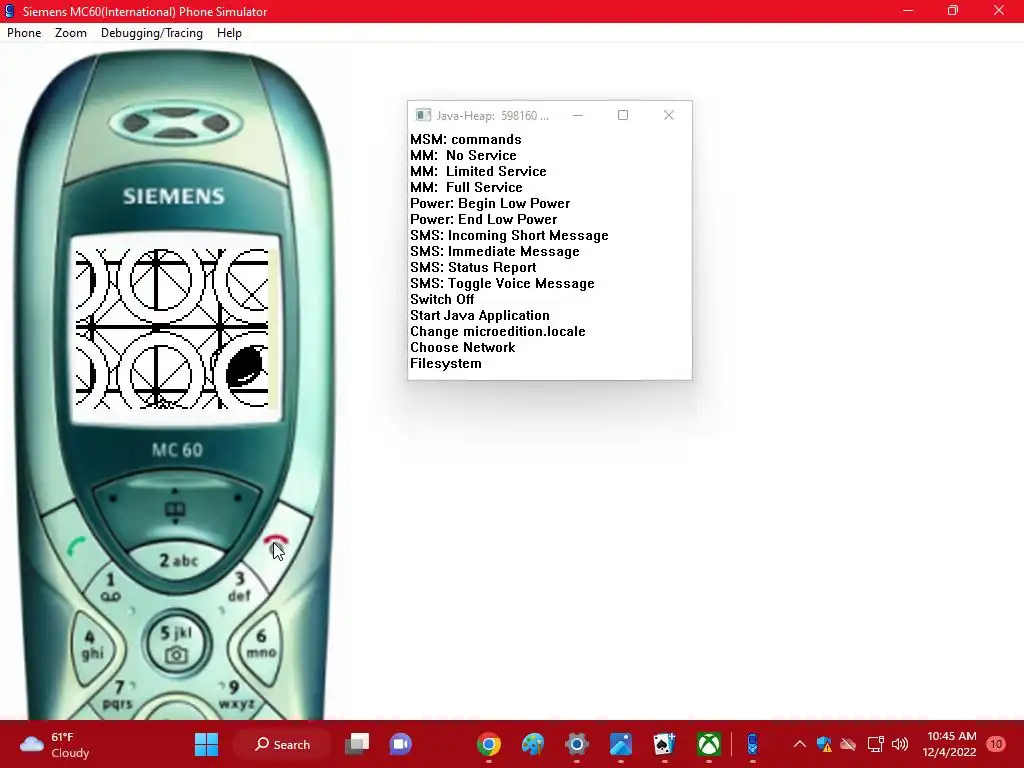Image resolution: width=1024 pixels, height=768 pixels.
Task: Open the volume tray icon
Action: (x=900, y=744)
